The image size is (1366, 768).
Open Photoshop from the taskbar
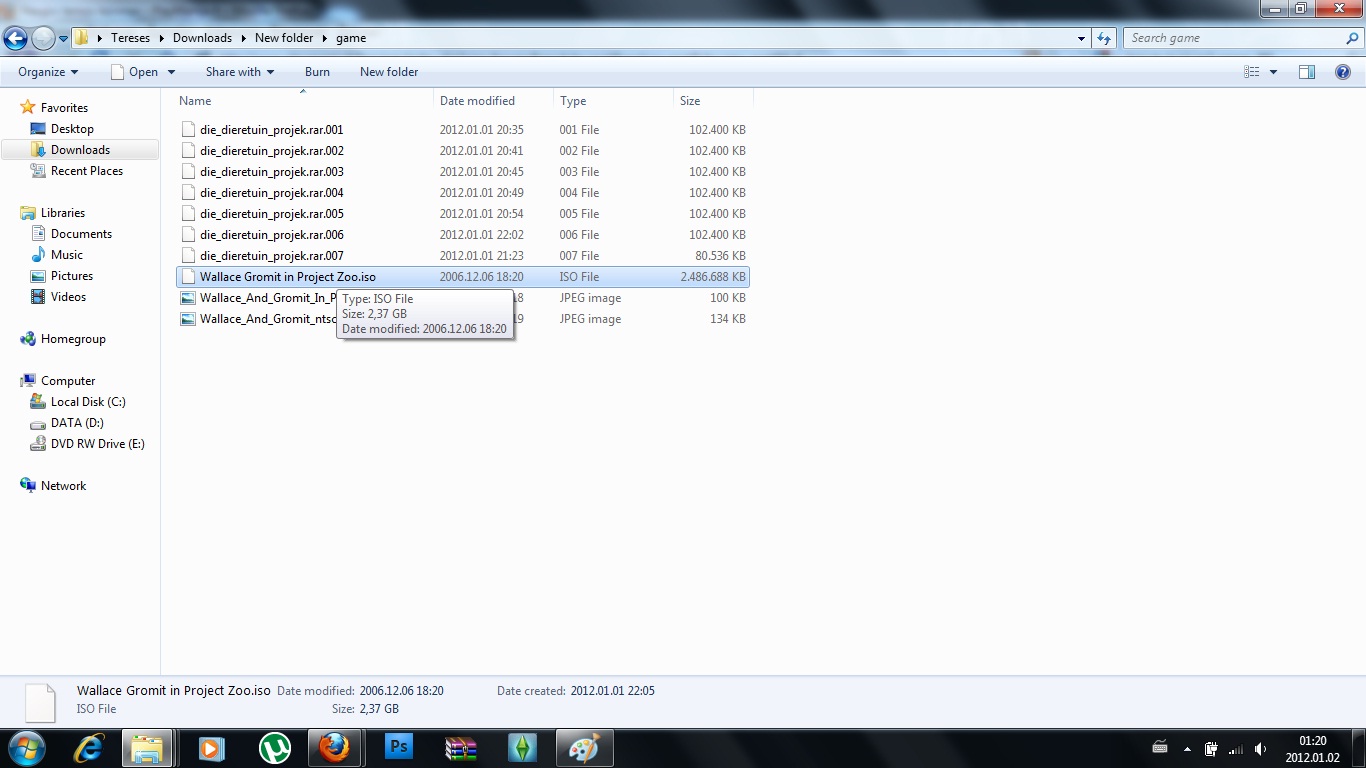pos(399,748)
